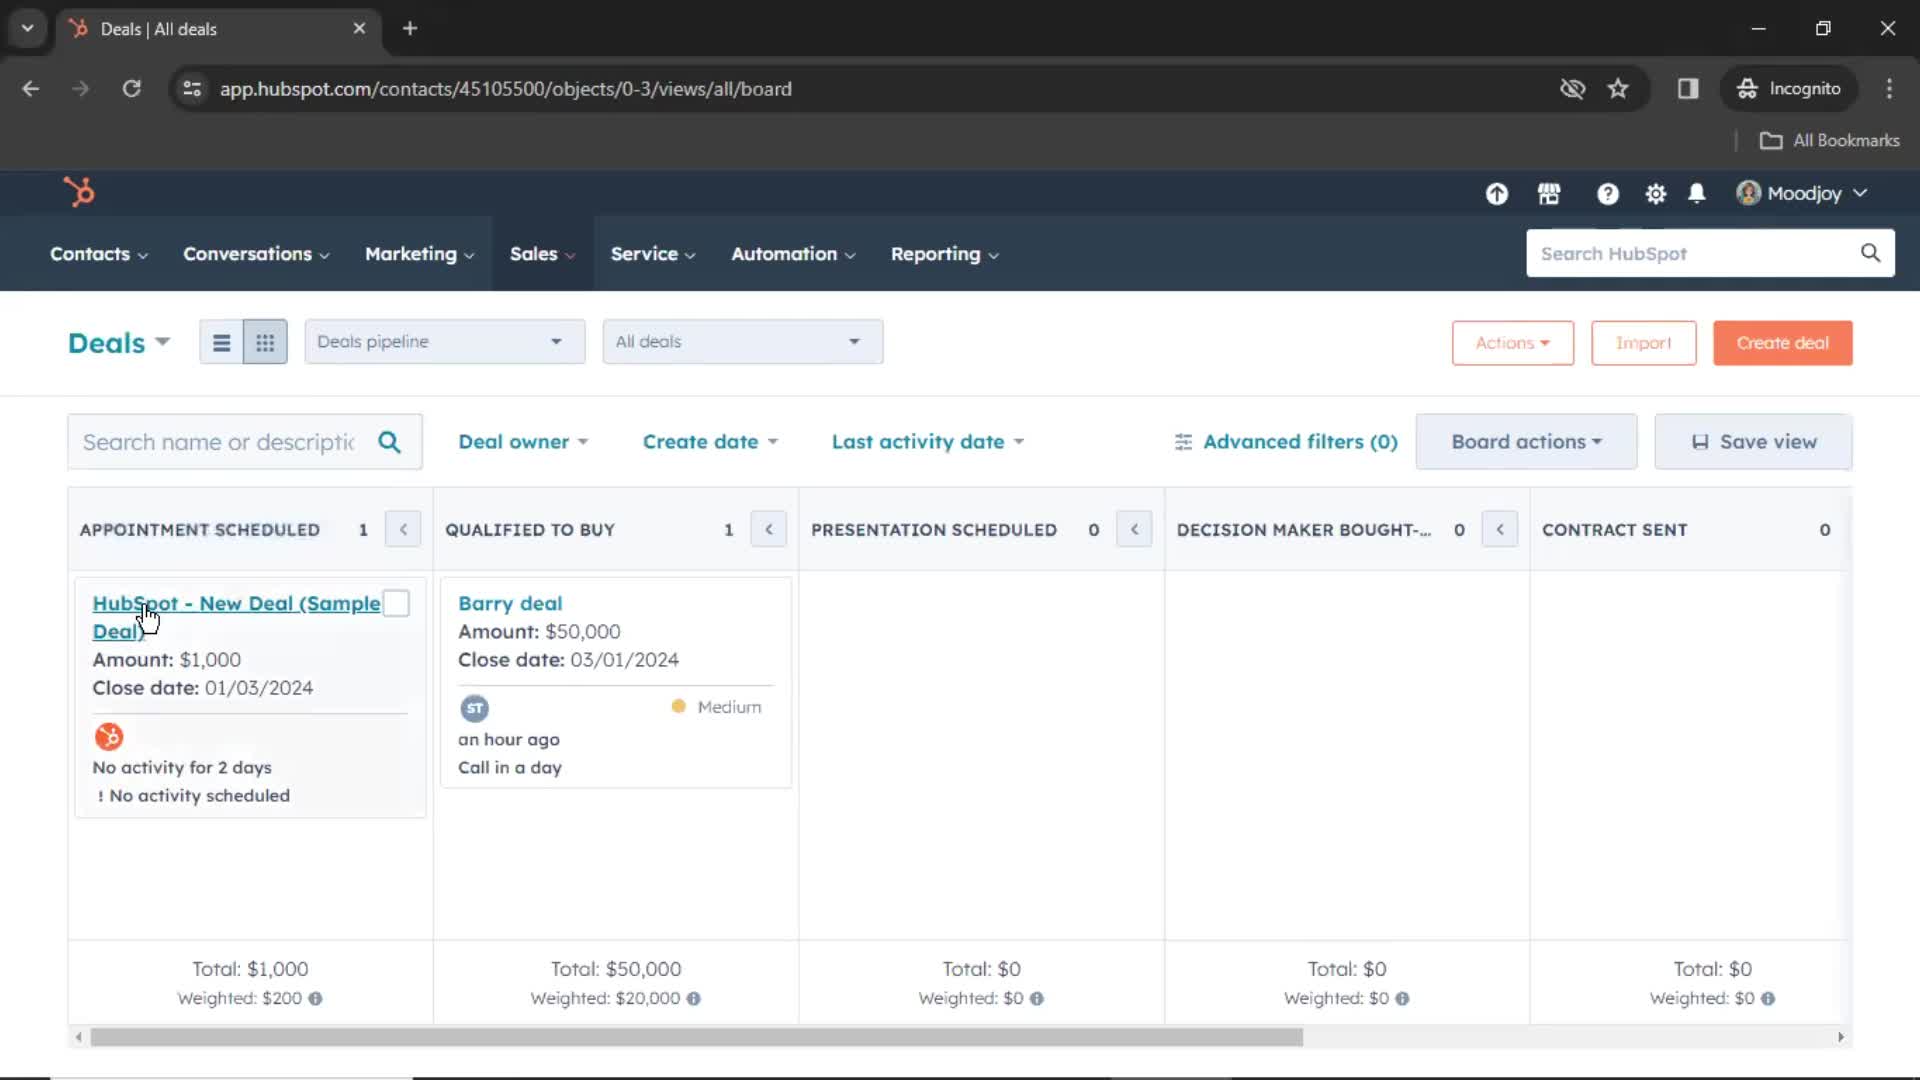
Task: Switch to board grid view icon
Action: 265,343
